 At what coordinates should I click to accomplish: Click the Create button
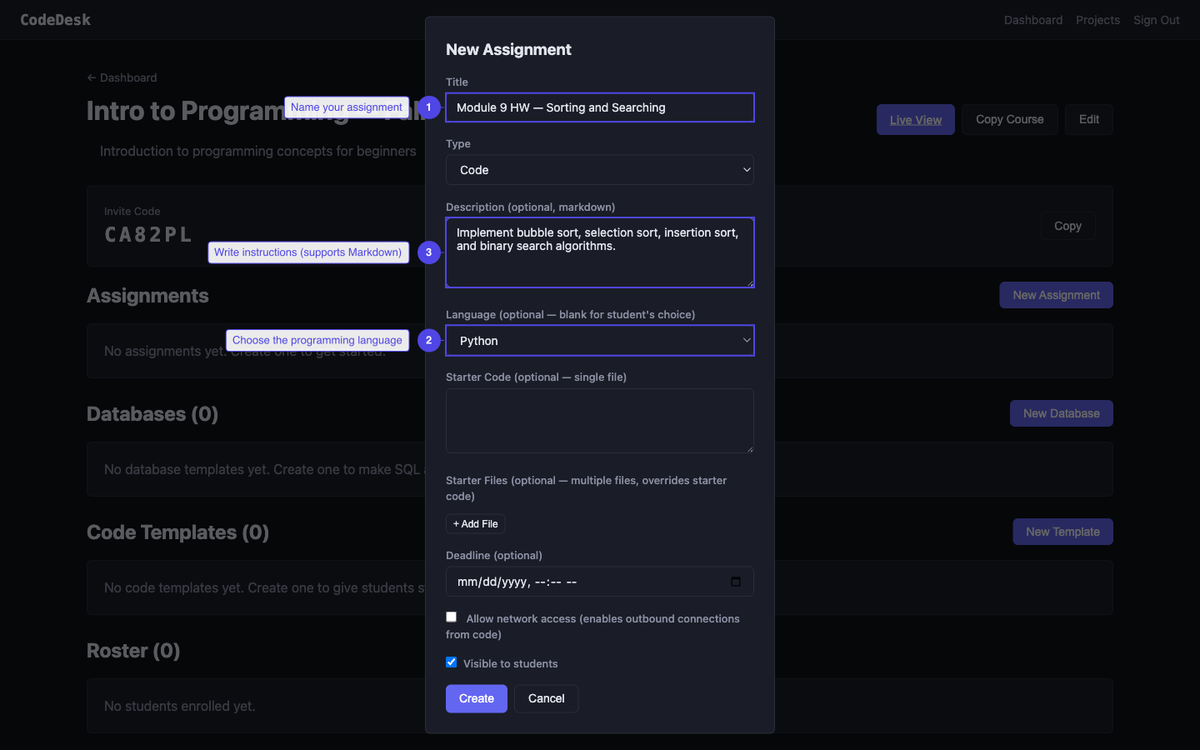476,698
